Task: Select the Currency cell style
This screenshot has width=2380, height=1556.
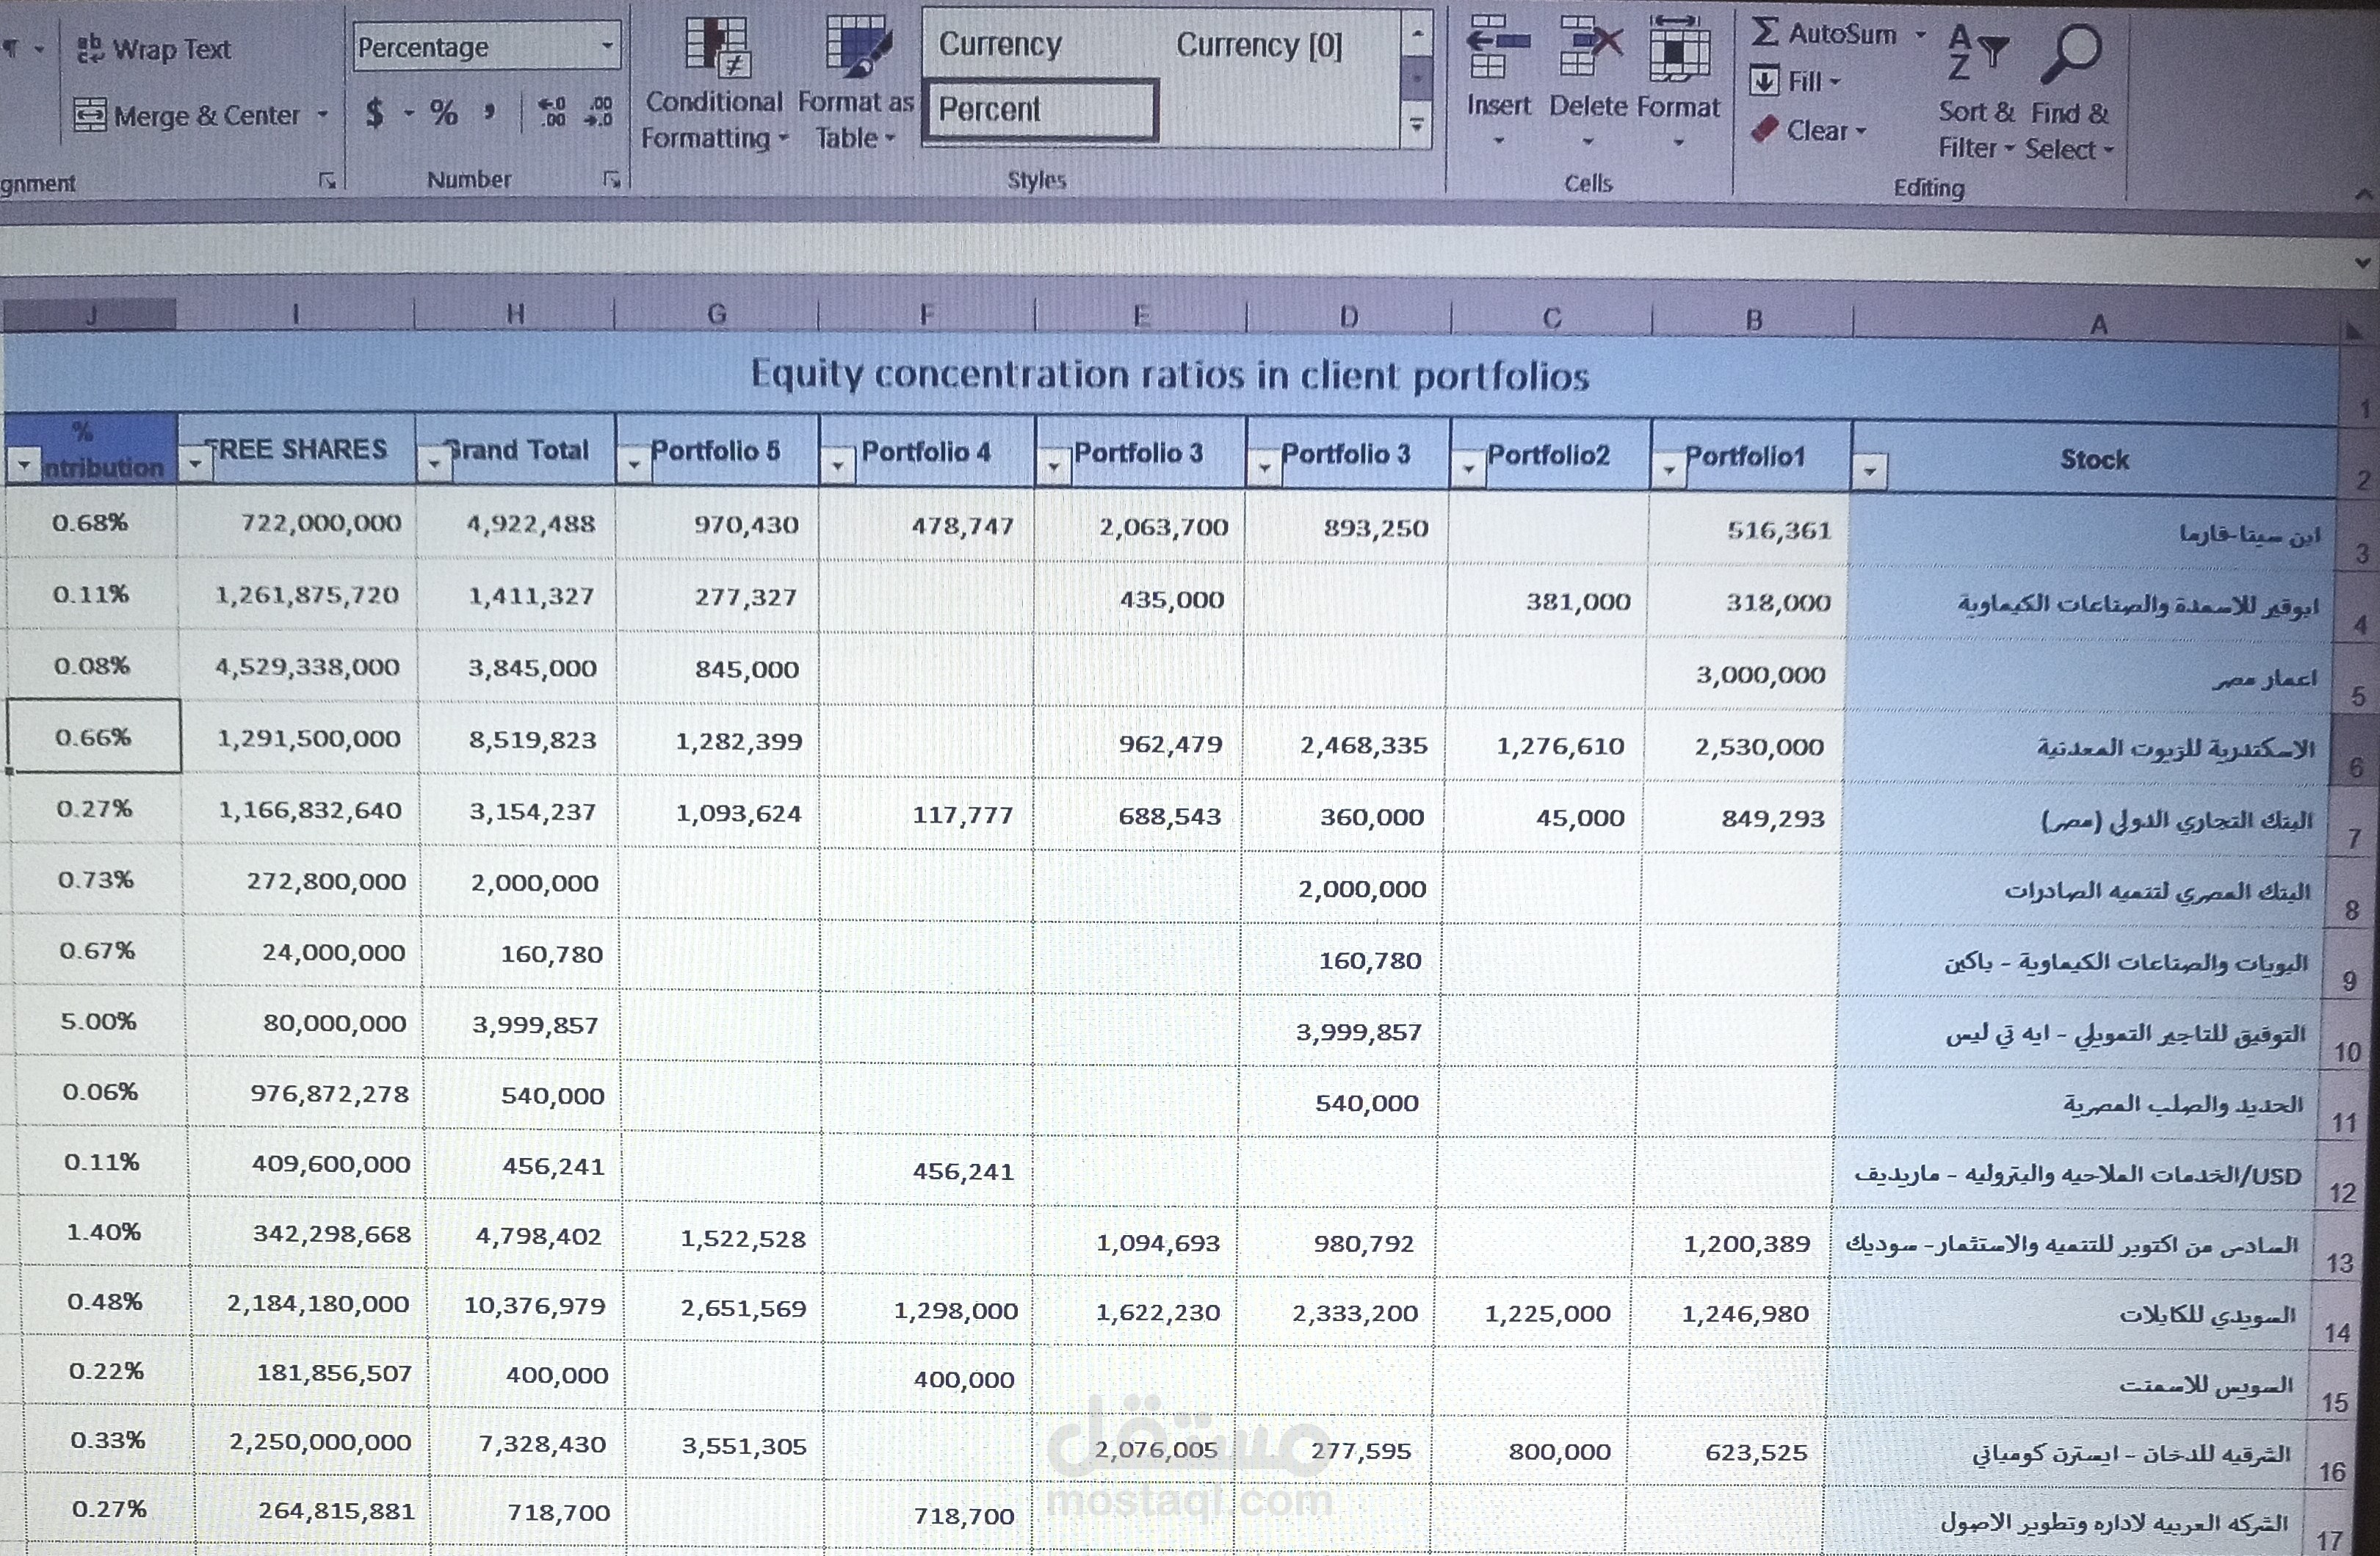Action: (1000, 44)
